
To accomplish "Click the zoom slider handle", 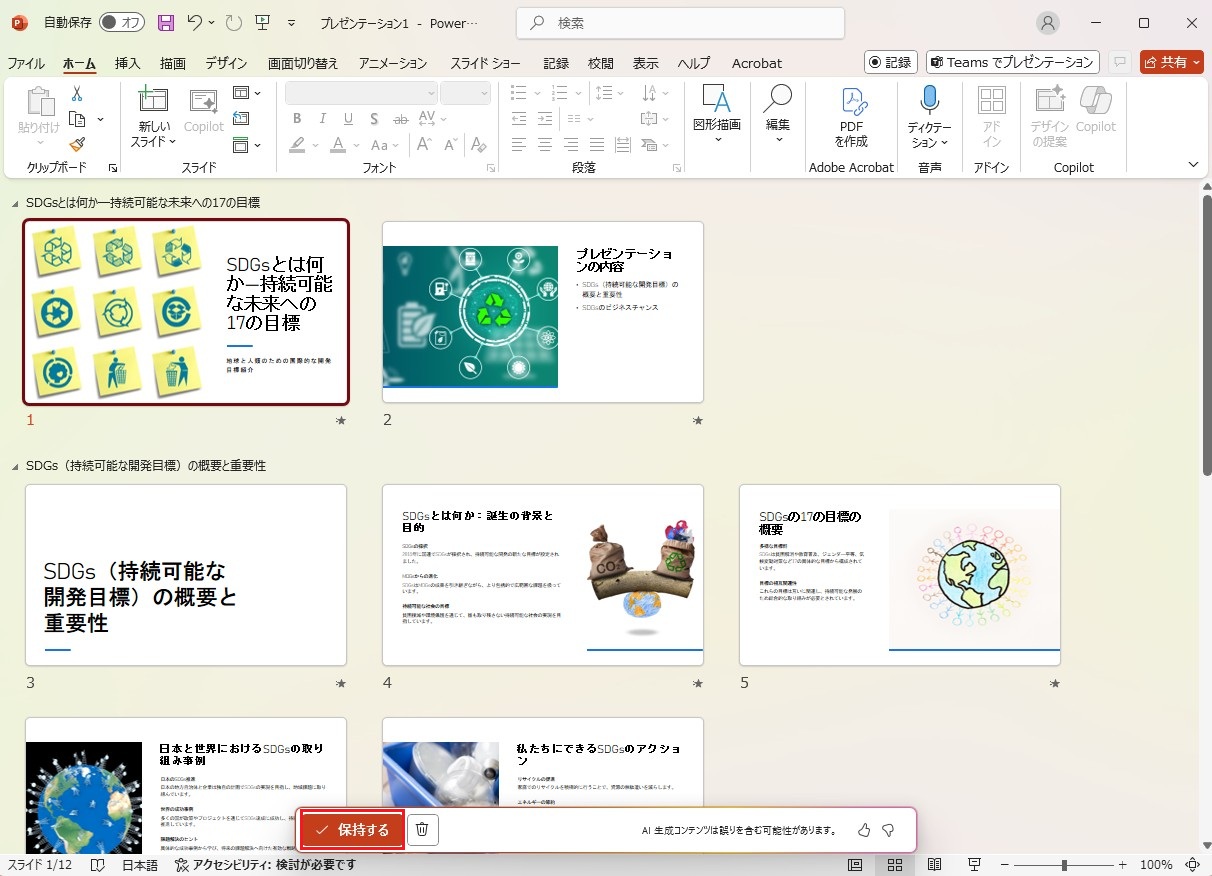I will [x=1064, y=864].
